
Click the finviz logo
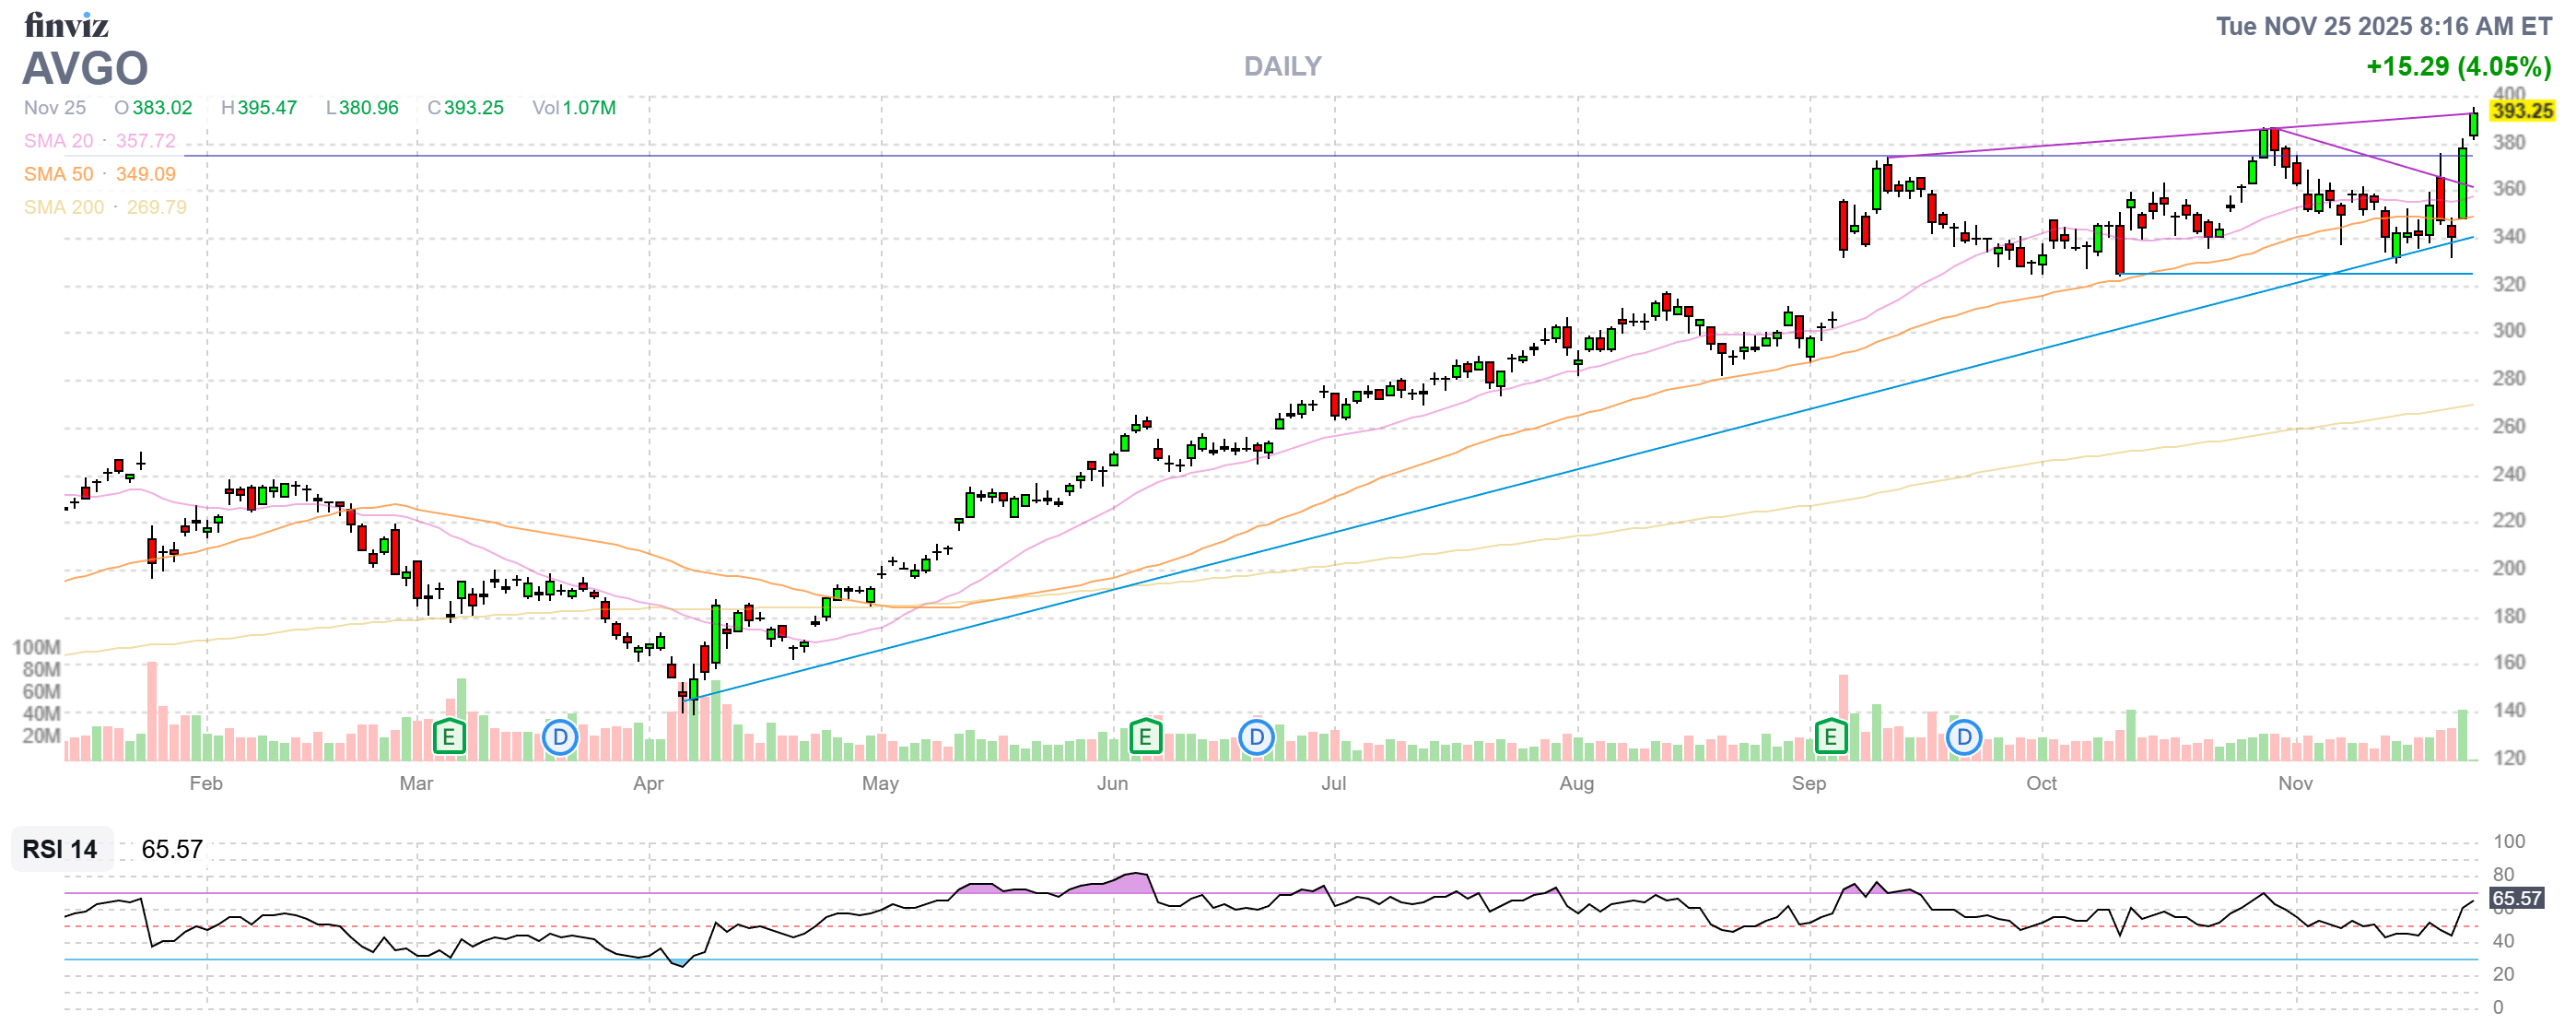(66, 24)
